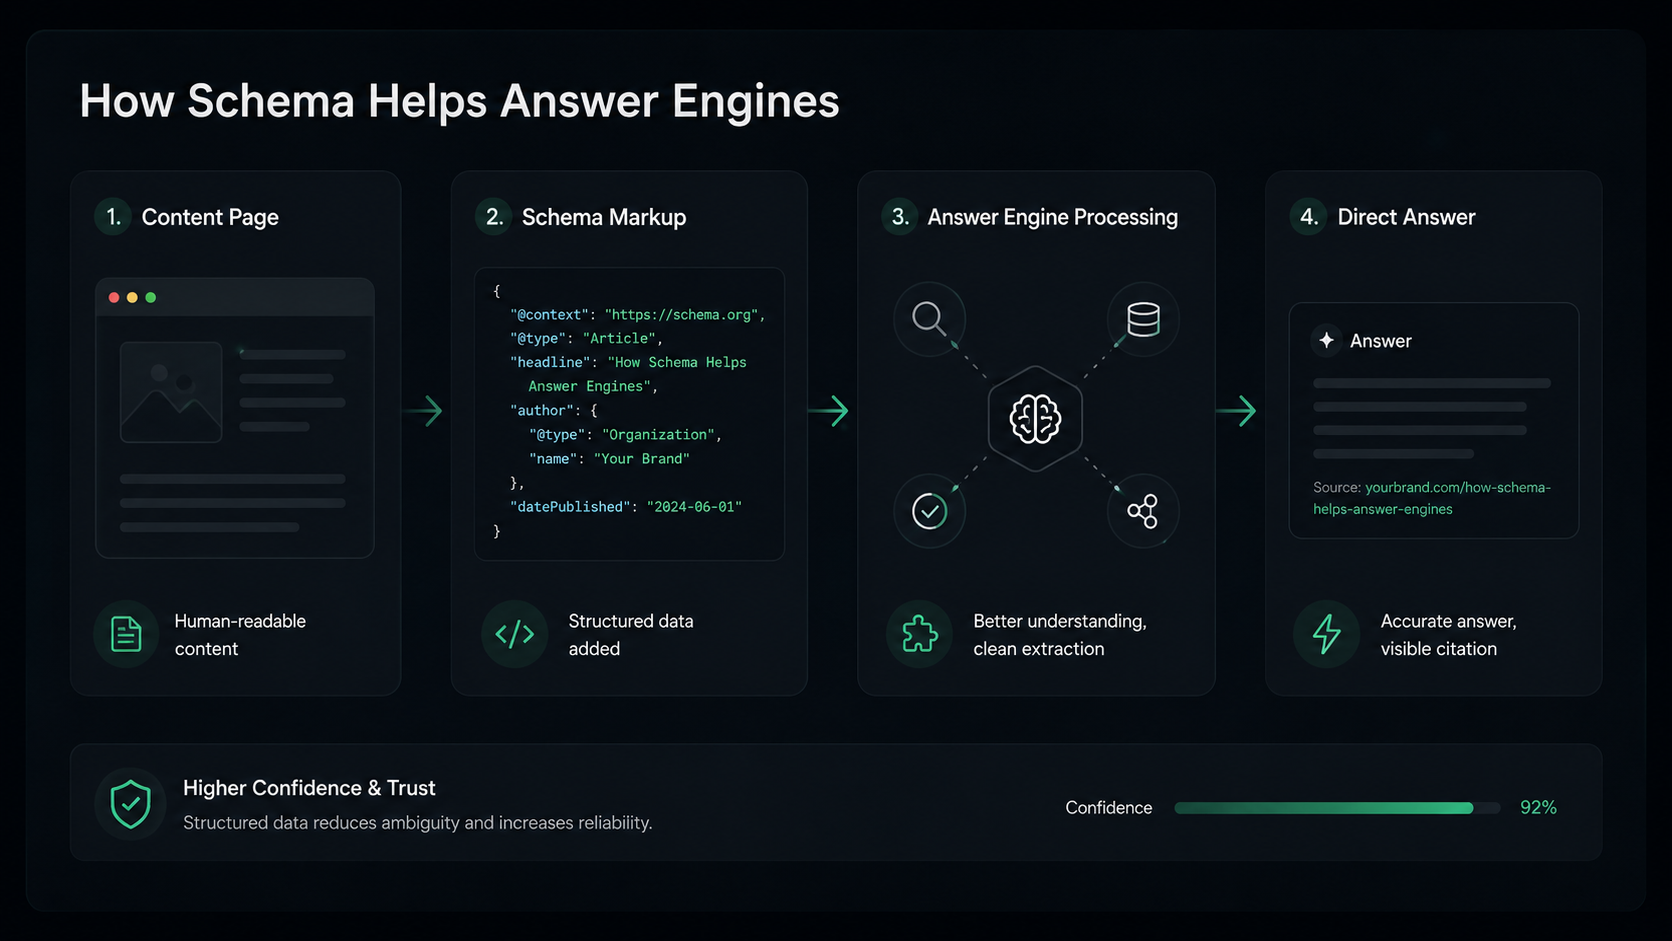1672x941 pixels.
Task: Click the step 4 number badge
Action: pos(1309,217)
